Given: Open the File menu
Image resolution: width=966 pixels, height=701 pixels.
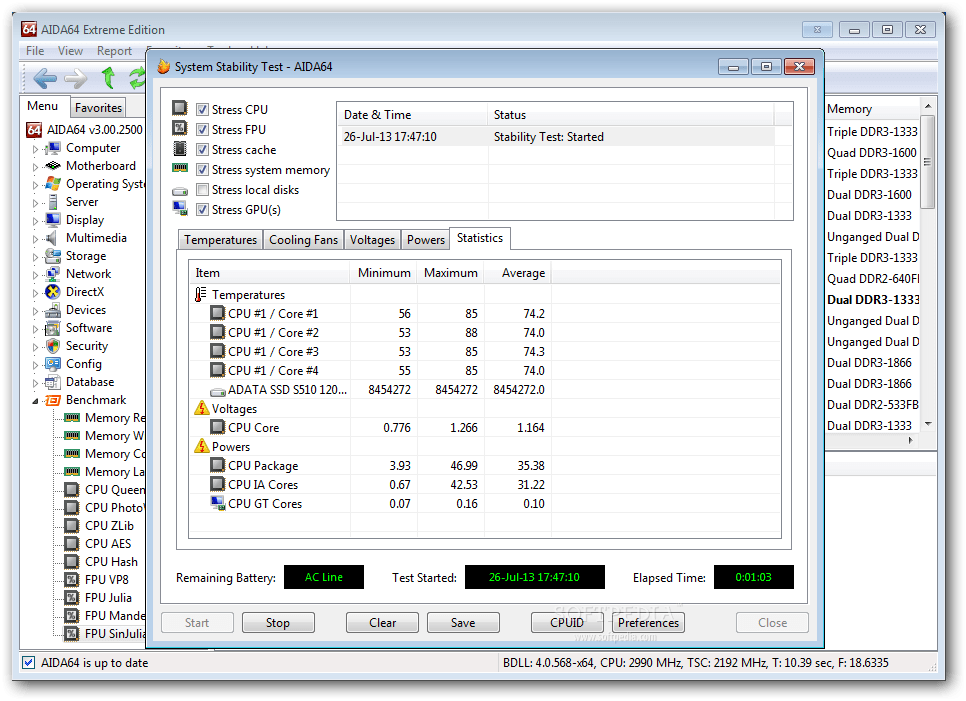Looking at the screenshot, I should coord(35,51).
